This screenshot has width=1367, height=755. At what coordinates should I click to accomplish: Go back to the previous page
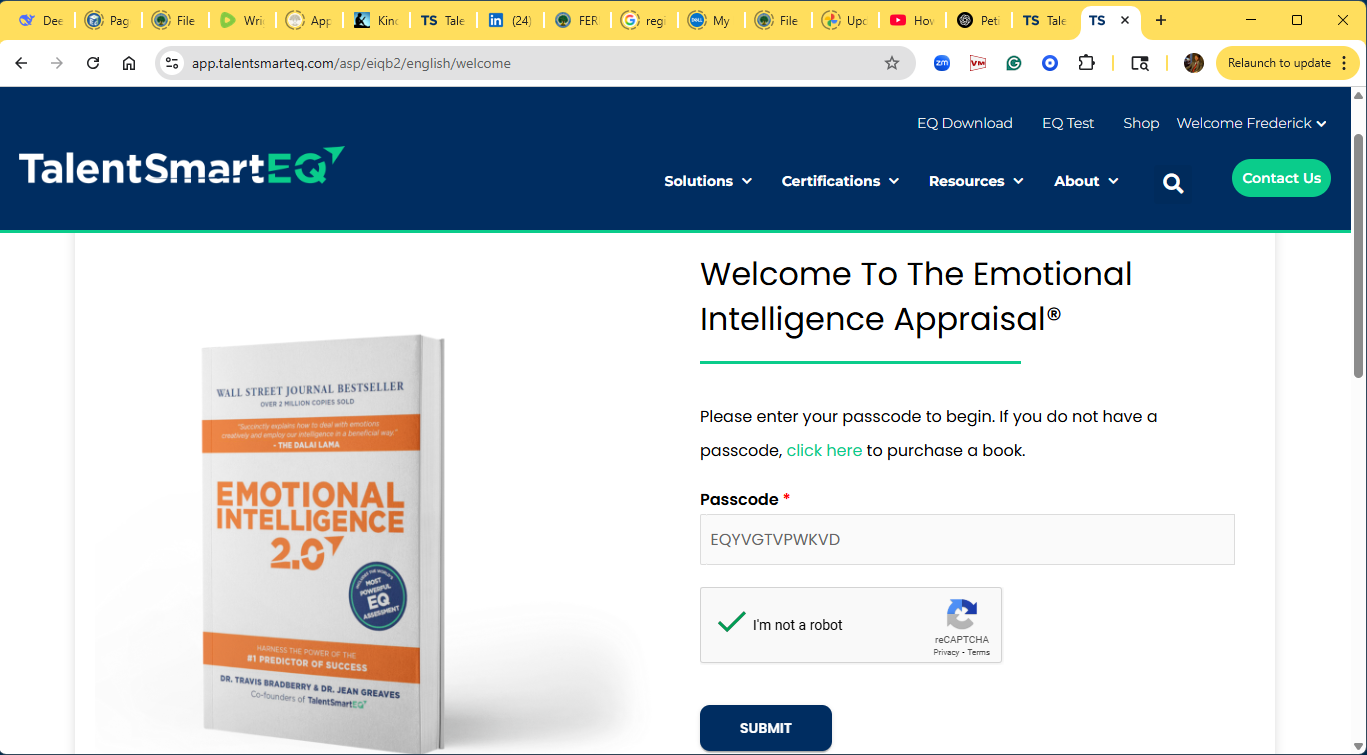[21, 63]
